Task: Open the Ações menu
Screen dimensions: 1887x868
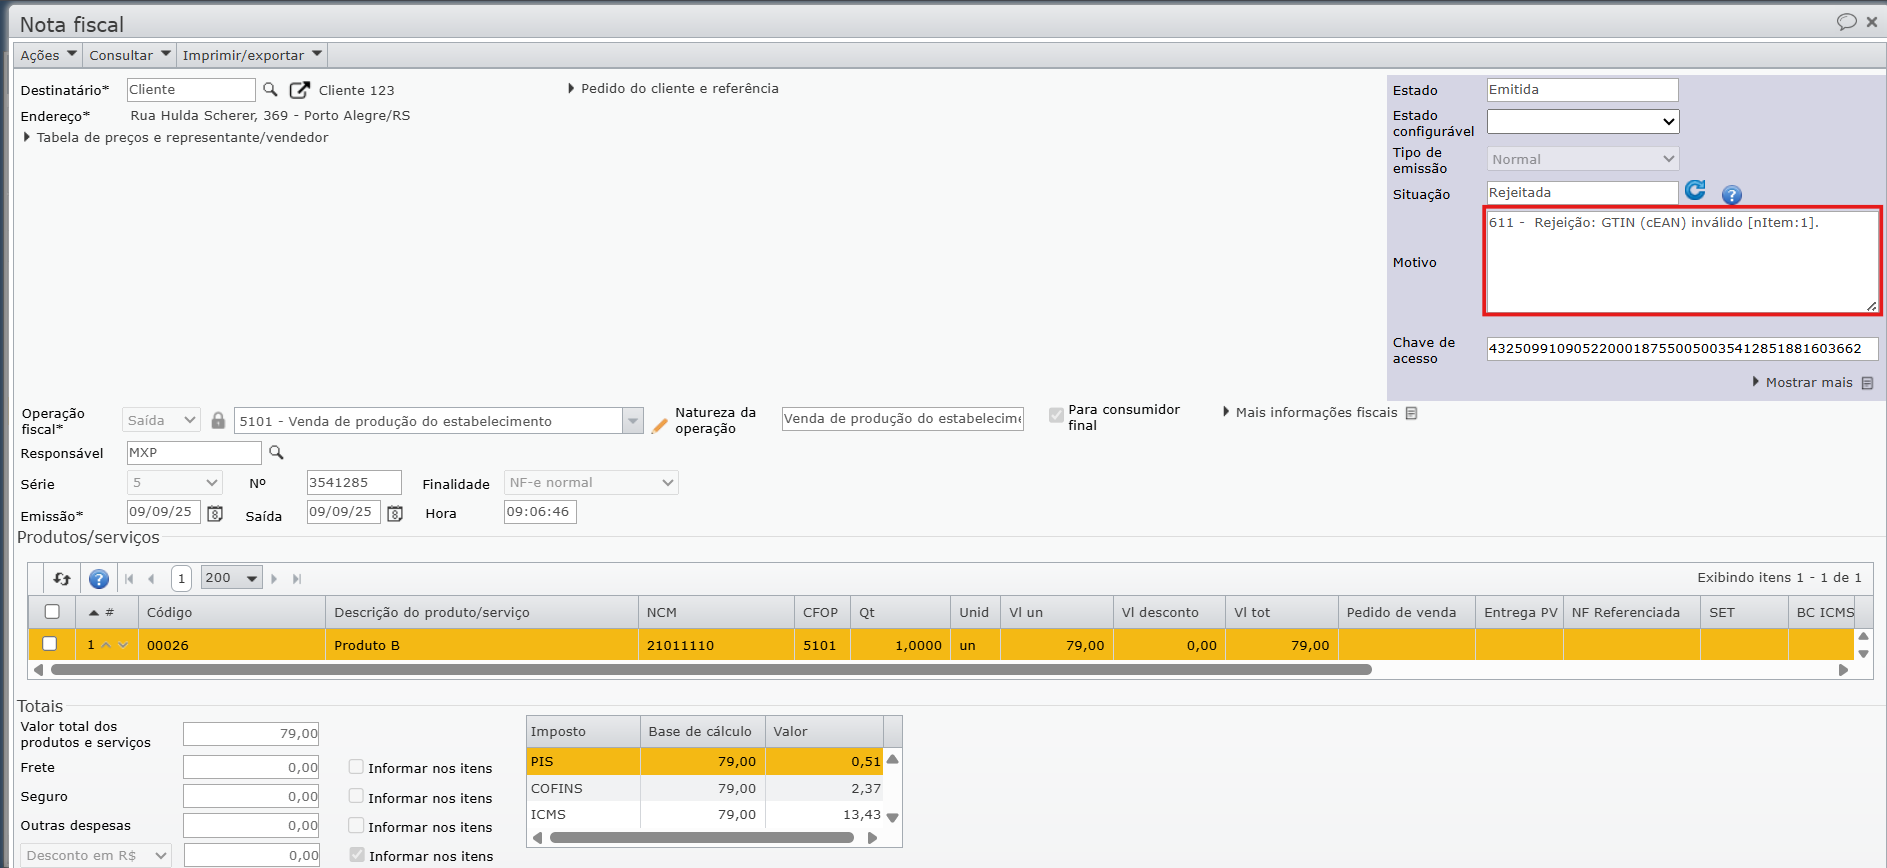Action: (x=48, y=55)
